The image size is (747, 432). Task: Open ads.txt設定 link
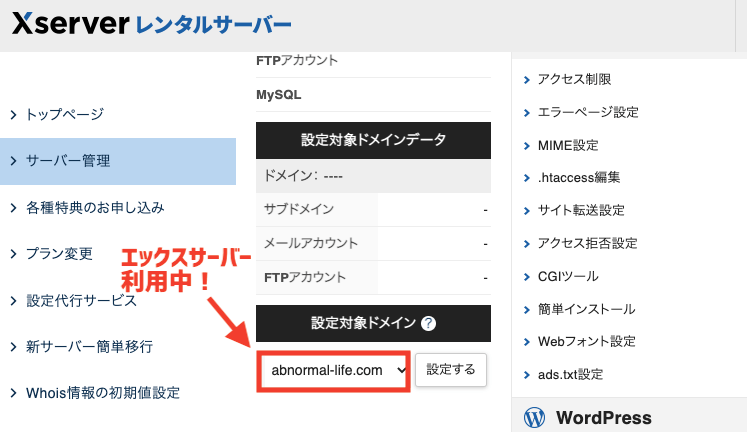(571, 374)
